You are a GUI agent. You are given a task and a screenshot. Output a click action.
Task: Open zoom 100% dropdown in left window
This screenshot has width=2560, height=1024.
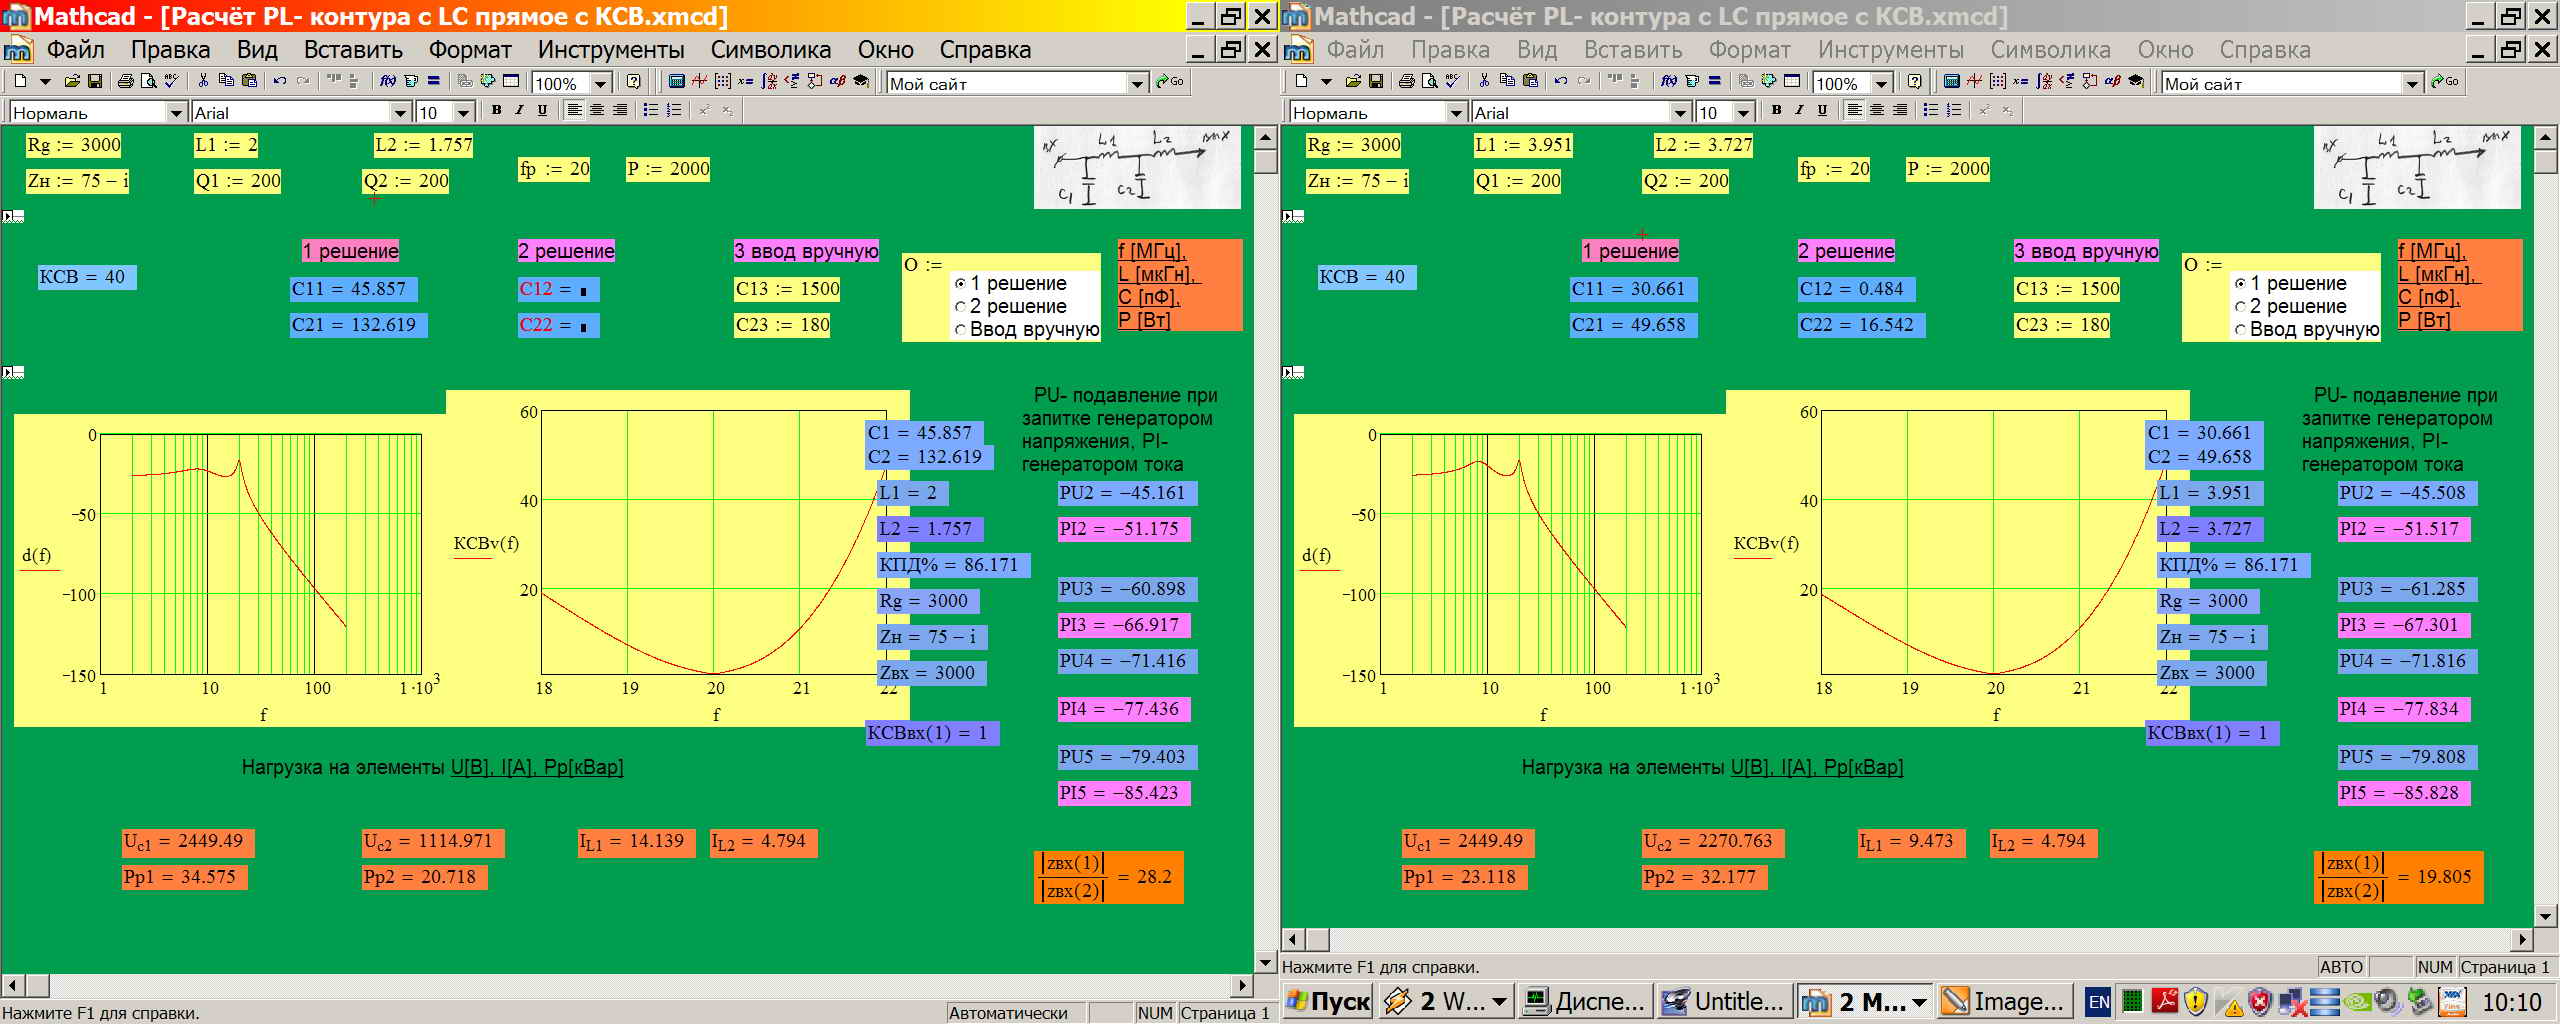pyautogui.click(x=601, y=83)
